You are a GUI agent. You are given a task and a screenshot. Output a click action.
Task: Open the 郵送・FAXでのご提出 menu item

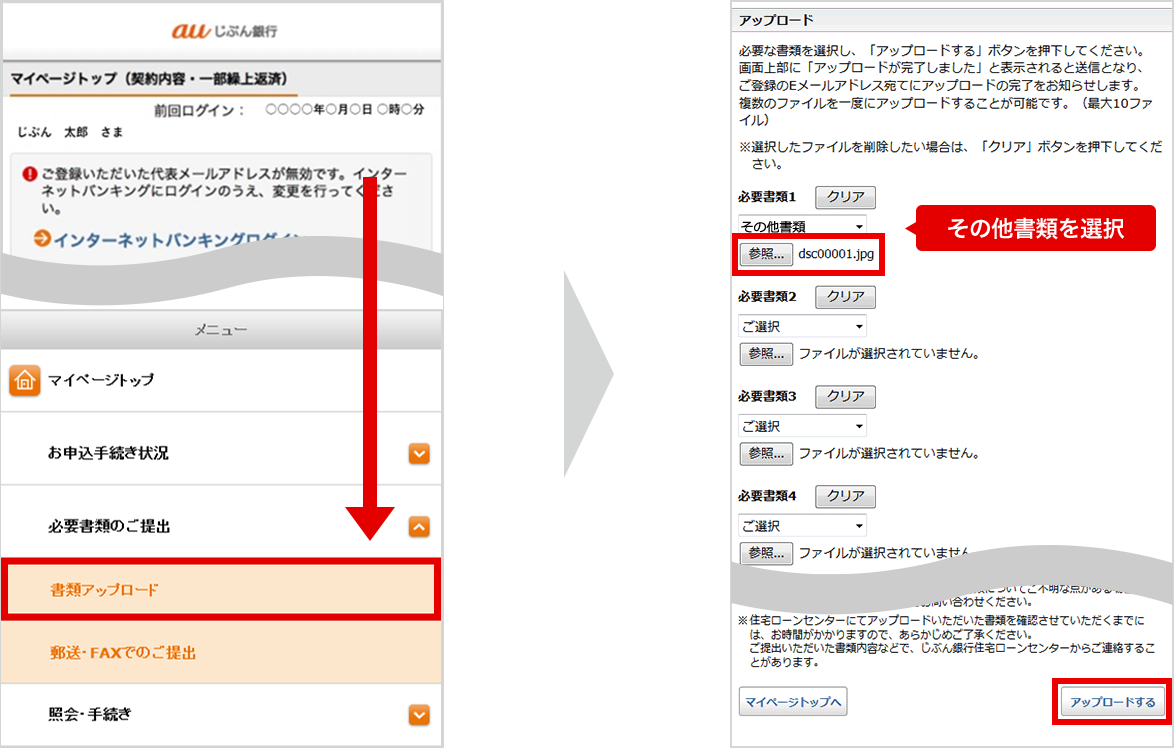coord(220,653)
